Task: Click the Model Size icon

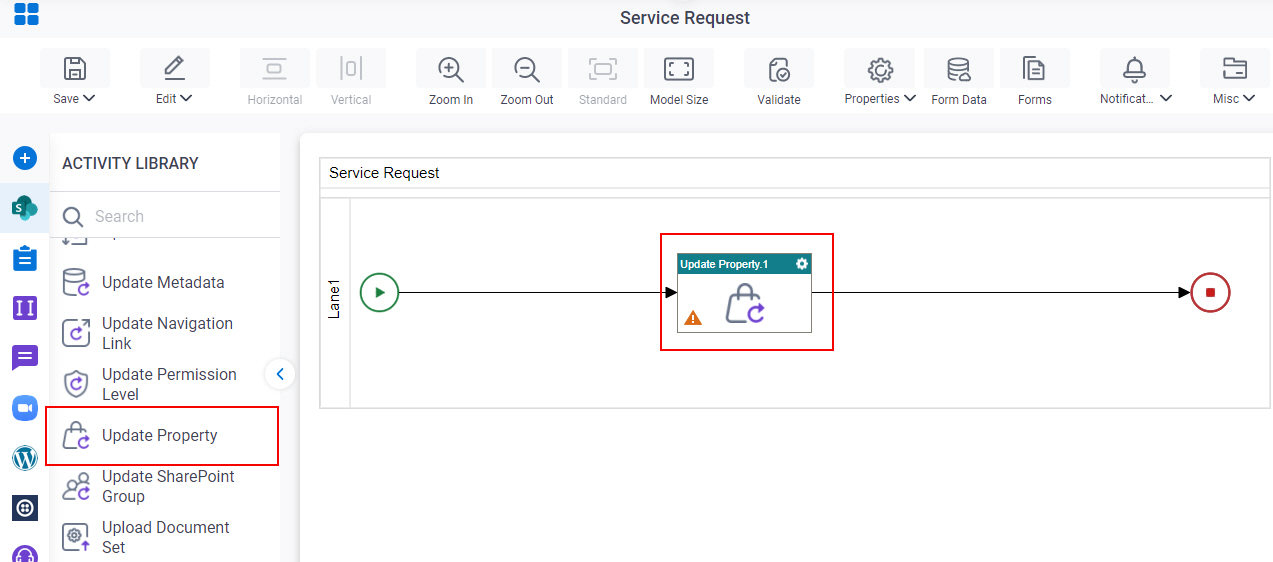Action: (679, 68)
